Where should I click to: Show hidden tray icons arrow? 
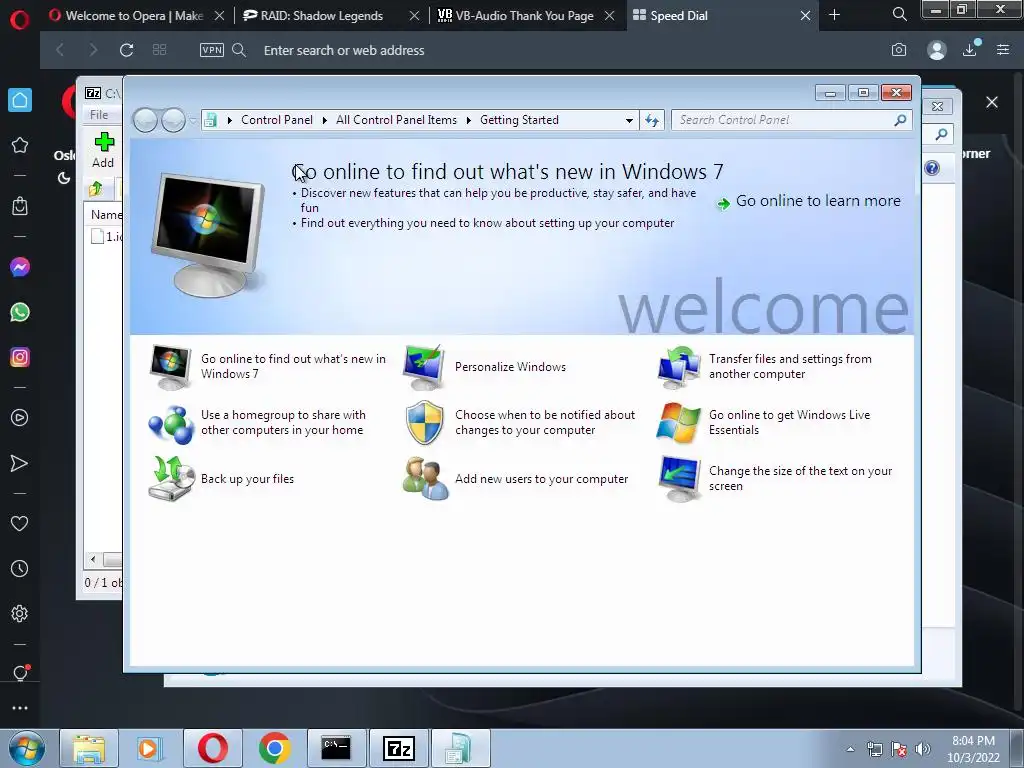(x=850, y=749)
